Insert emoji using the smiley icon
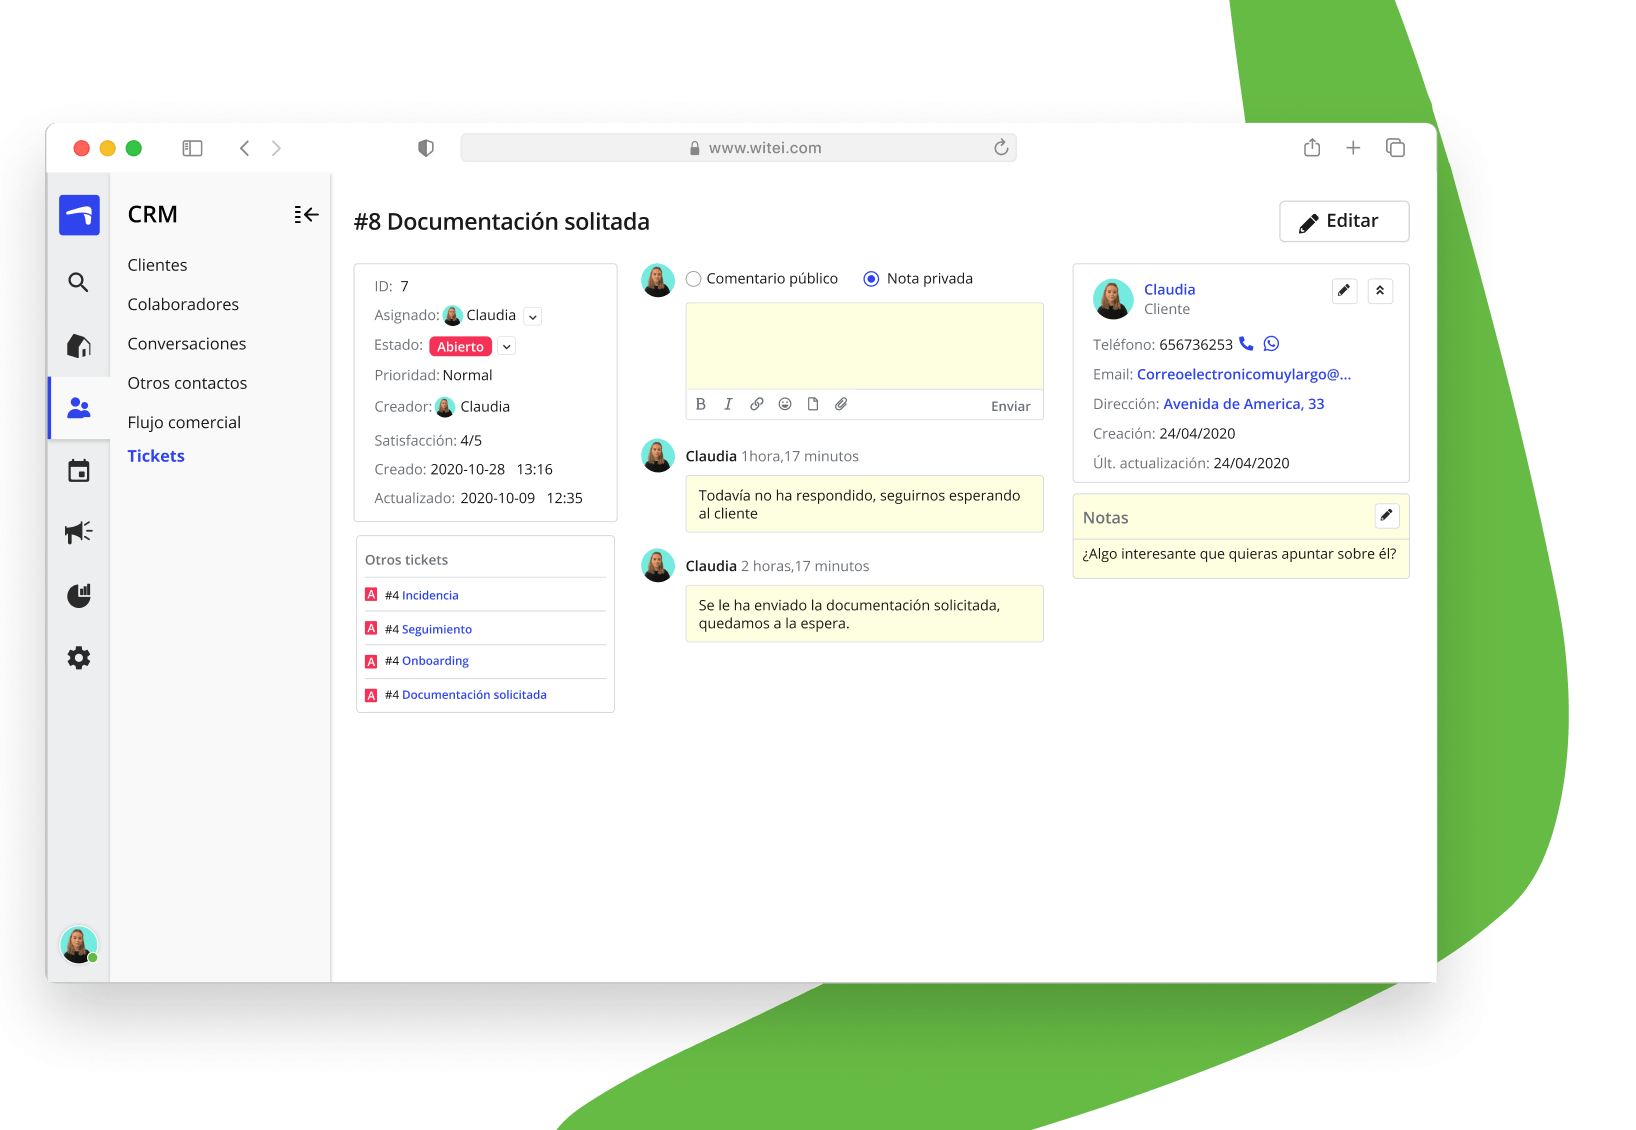This screenshot has height=1130, width=1636. pyautogui.click(x=785, y=404)
